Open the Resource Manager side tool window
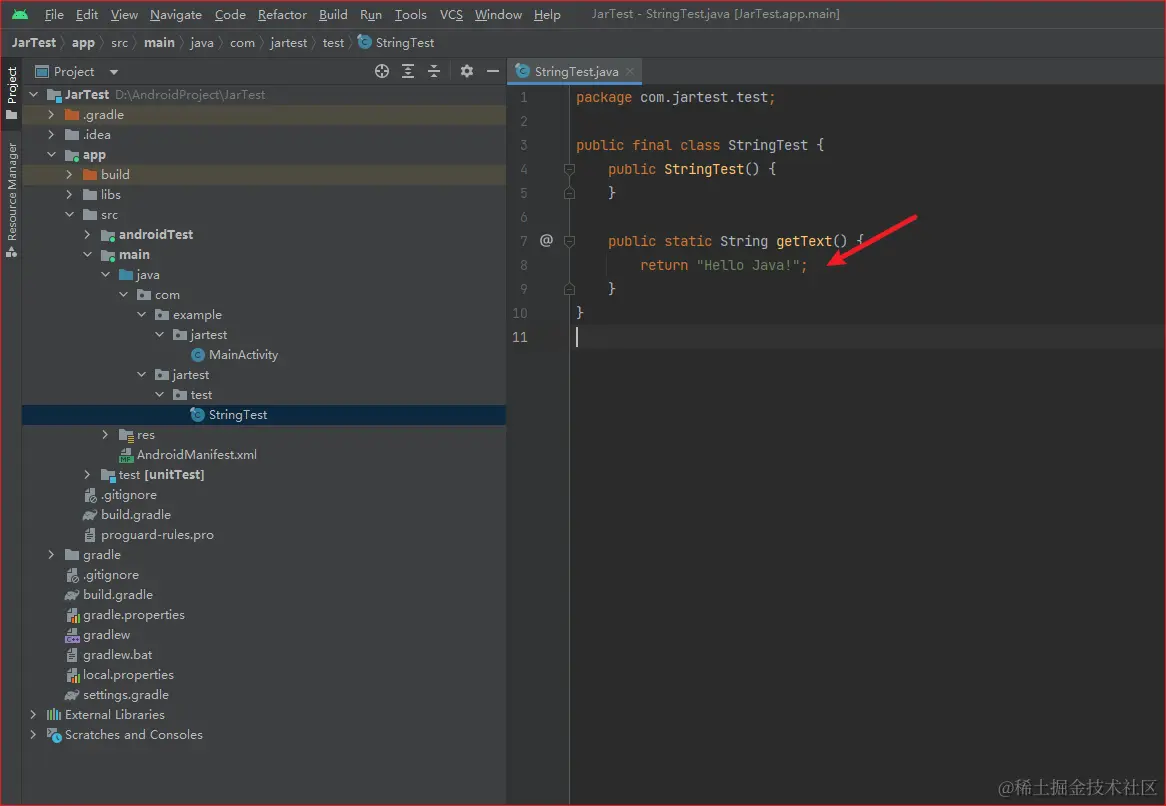The height and width of the screenshot is (806, 1166). pyautogui.click(x=12, y=192)
